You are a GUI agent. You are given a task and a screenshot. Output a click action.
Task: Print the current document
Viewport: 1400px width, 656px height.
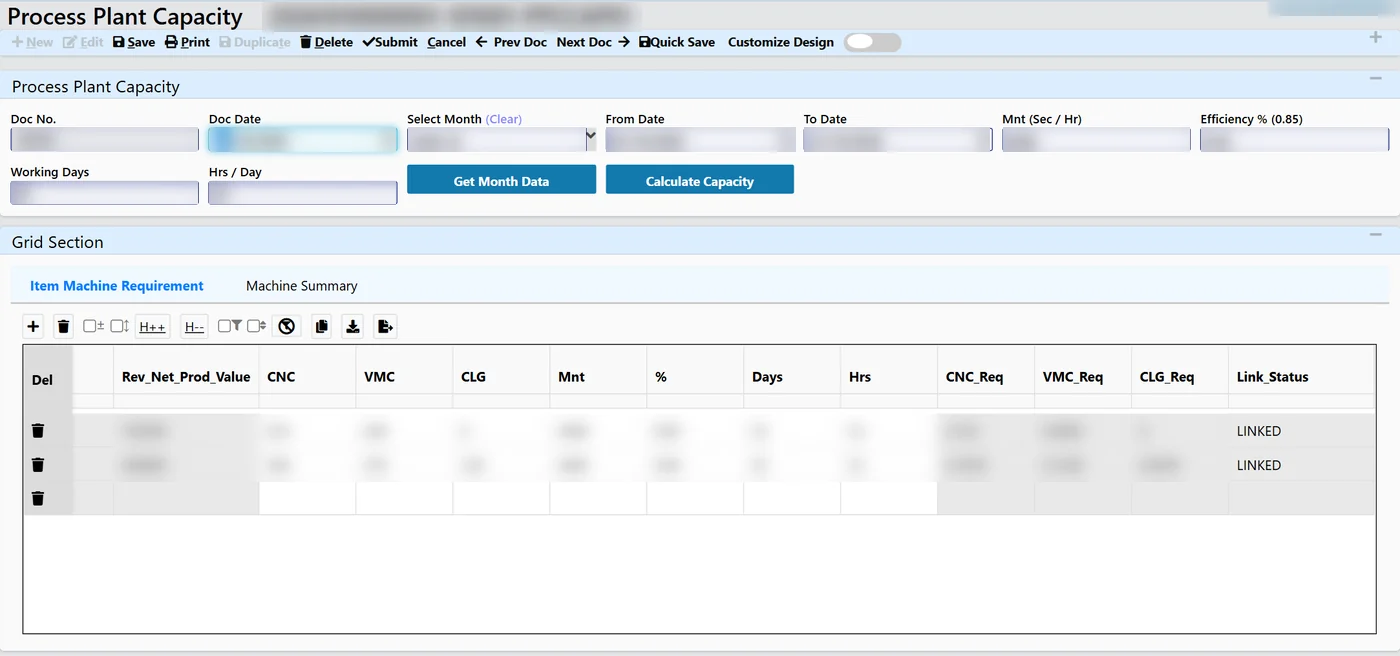pos(187,42)
